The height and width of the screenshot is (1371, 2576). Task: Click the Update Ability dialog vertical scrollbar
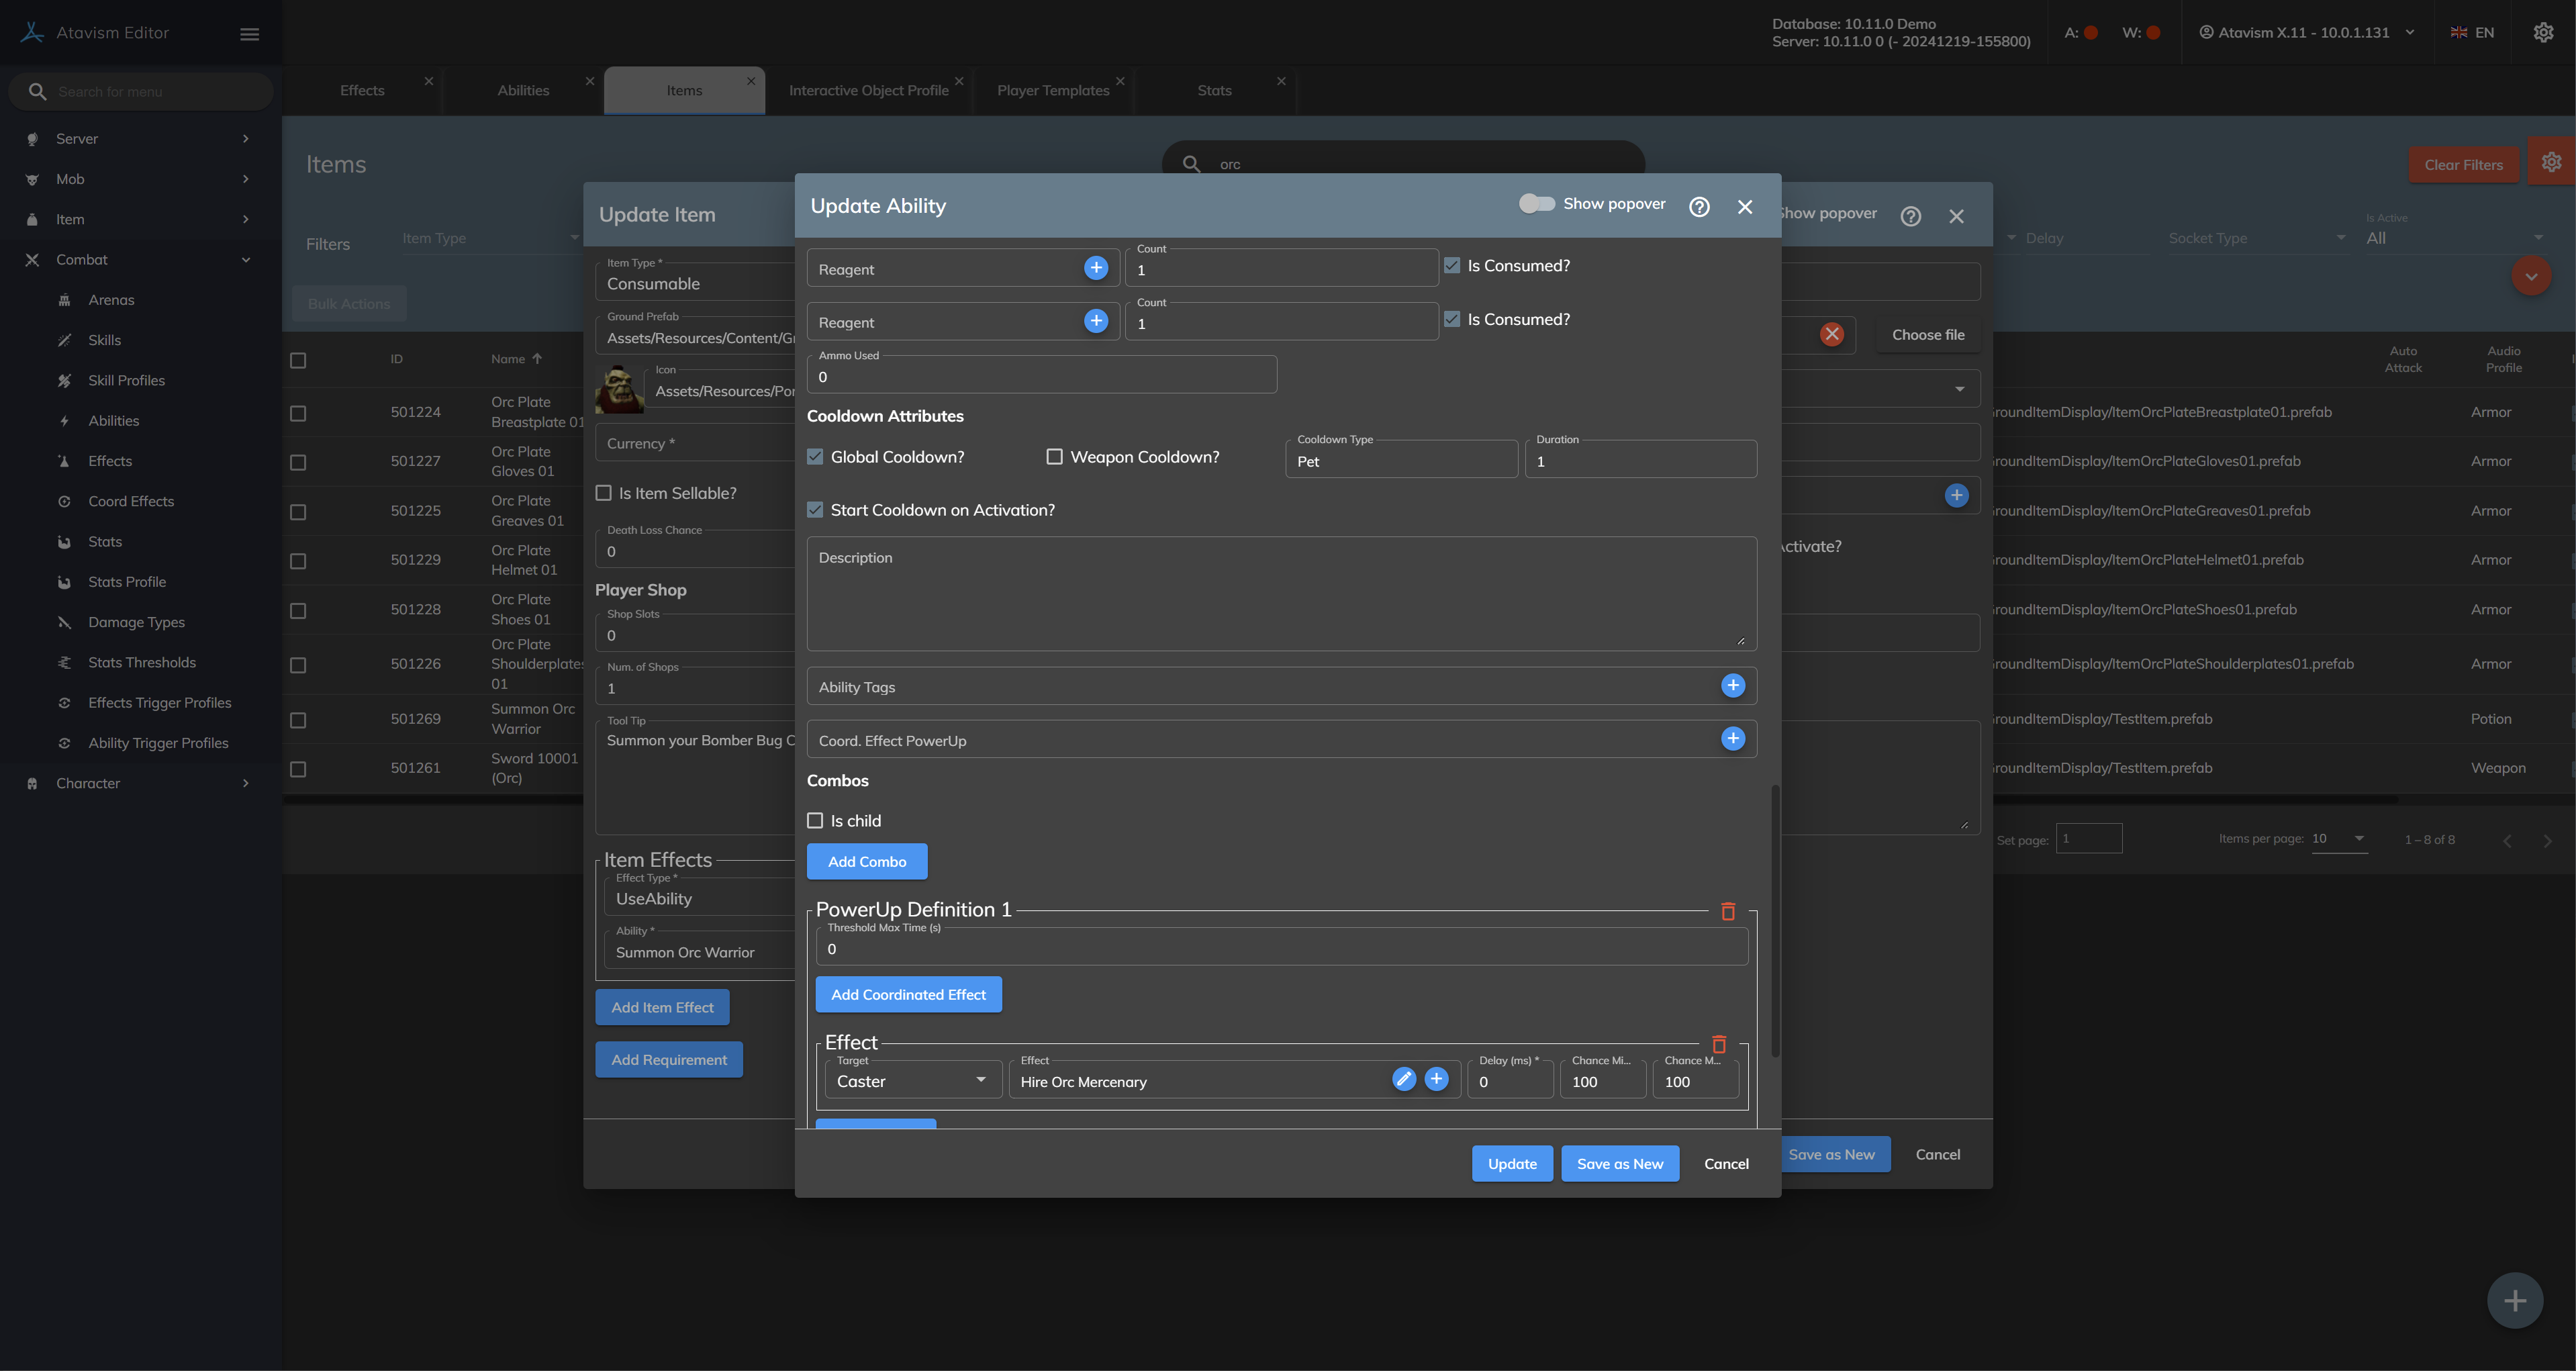(x=1775, y=920)
